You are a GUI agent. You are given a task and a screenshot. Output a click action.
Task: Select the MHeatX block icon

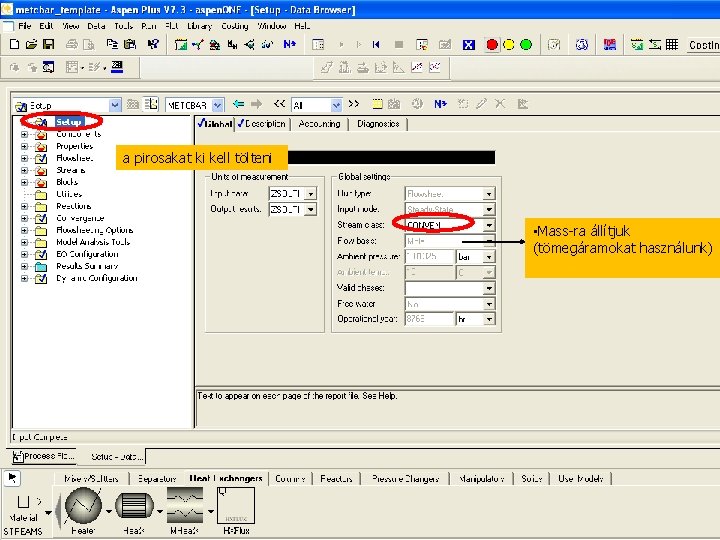click(185, 506)
